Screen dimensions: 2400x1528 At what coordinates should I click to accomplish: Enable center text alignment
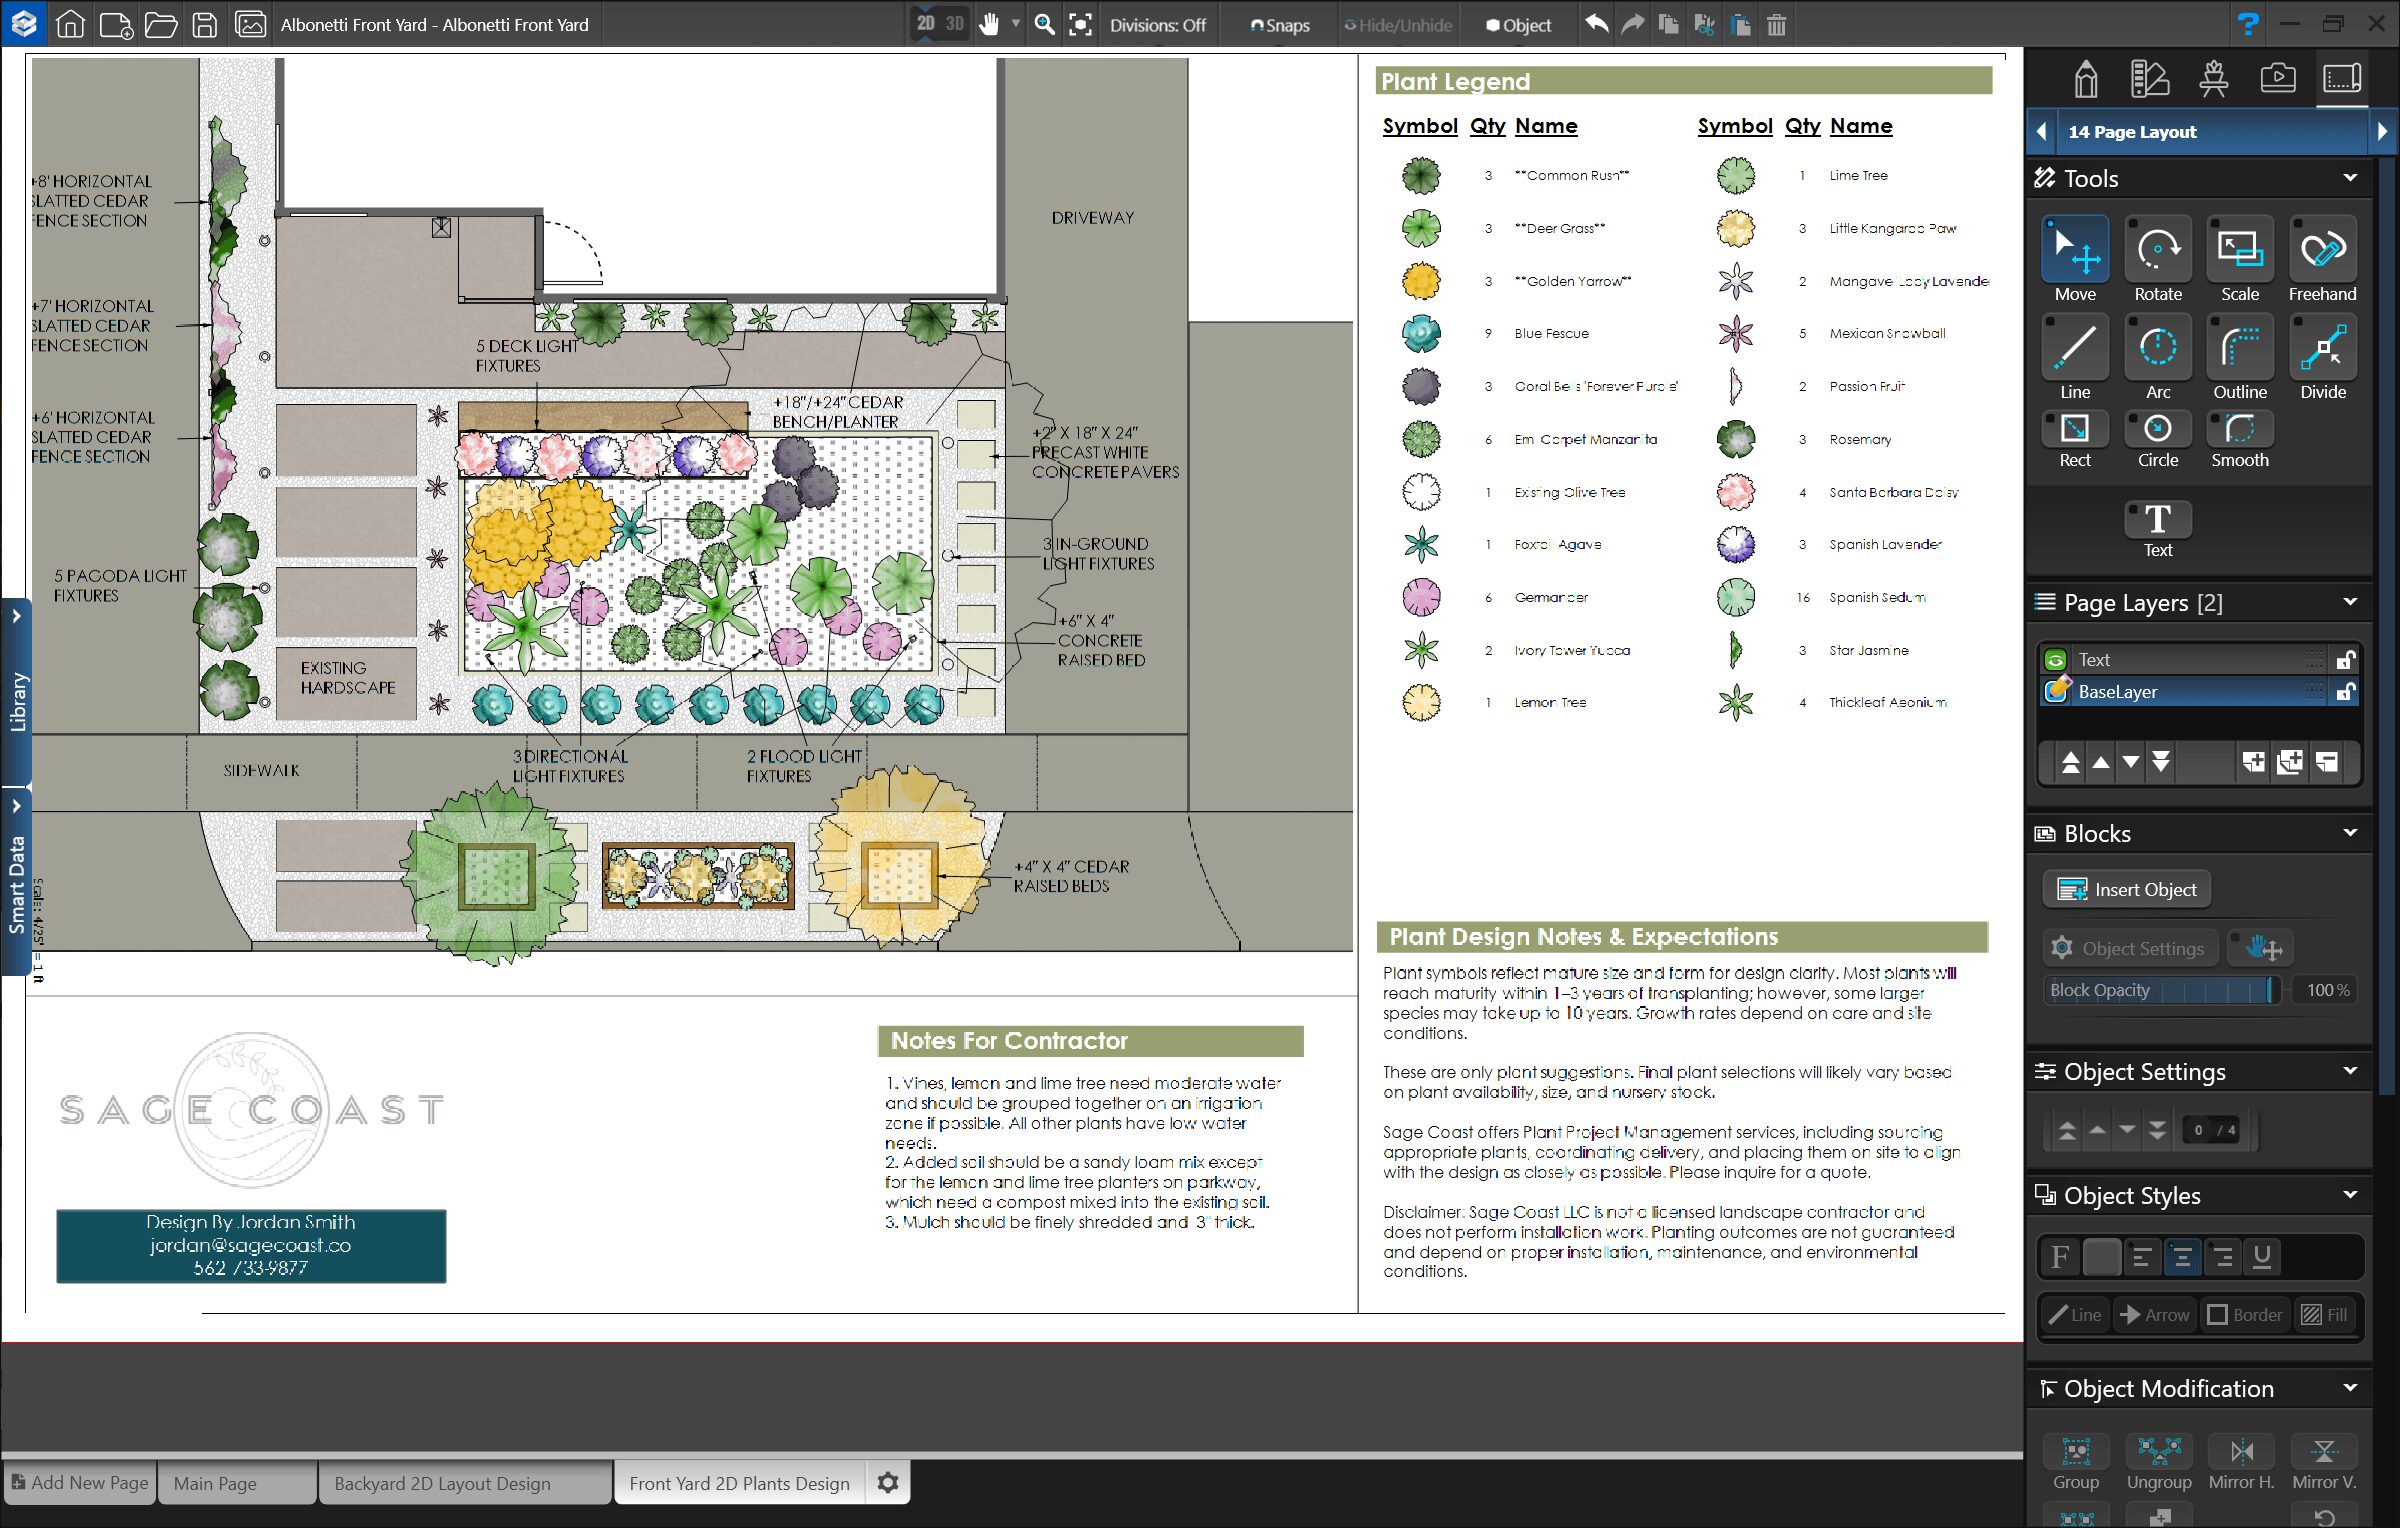click(x=2182, y=1257)
